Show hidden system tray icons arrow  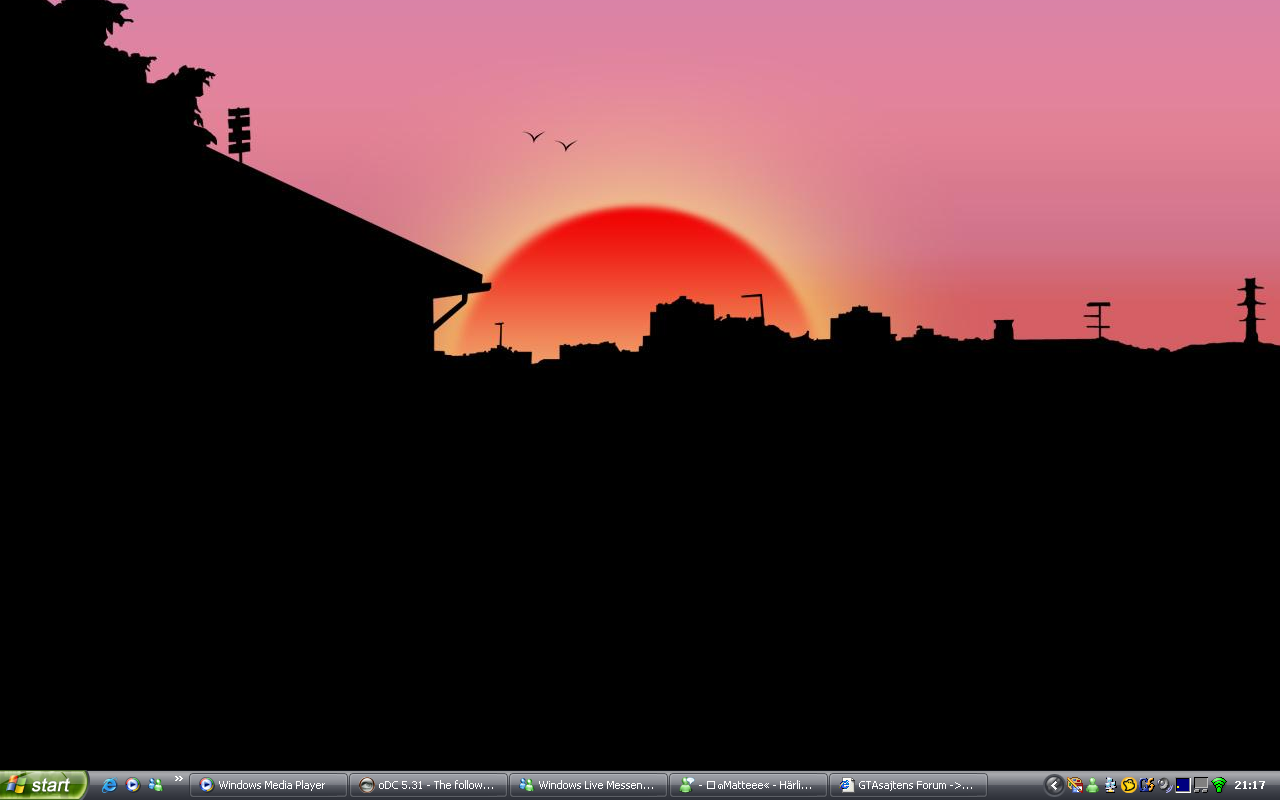pos(1054,785)
